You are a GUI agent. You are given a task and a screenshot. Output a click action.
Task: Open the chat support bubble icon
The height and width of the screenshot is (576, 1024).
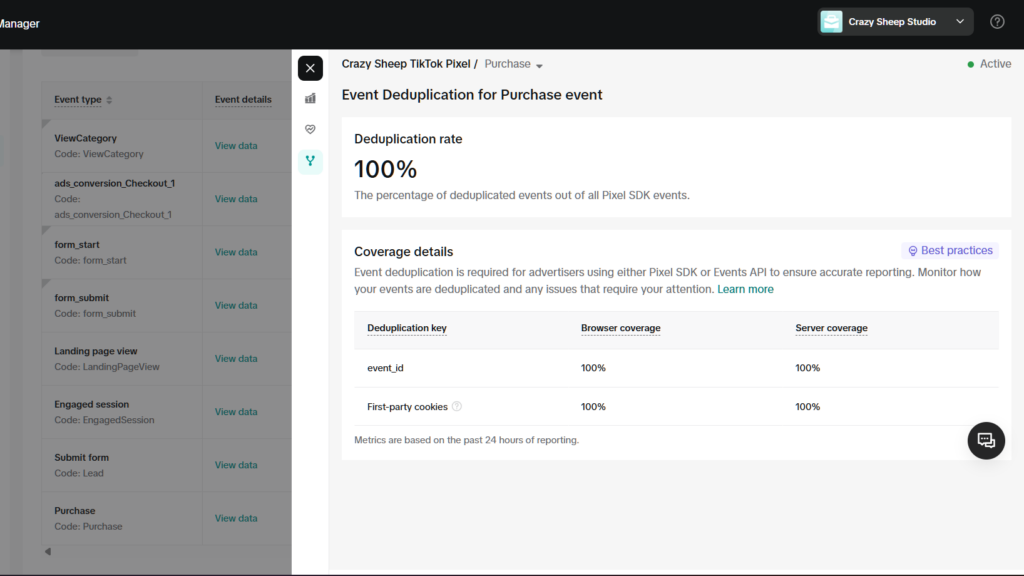point(985,440)
